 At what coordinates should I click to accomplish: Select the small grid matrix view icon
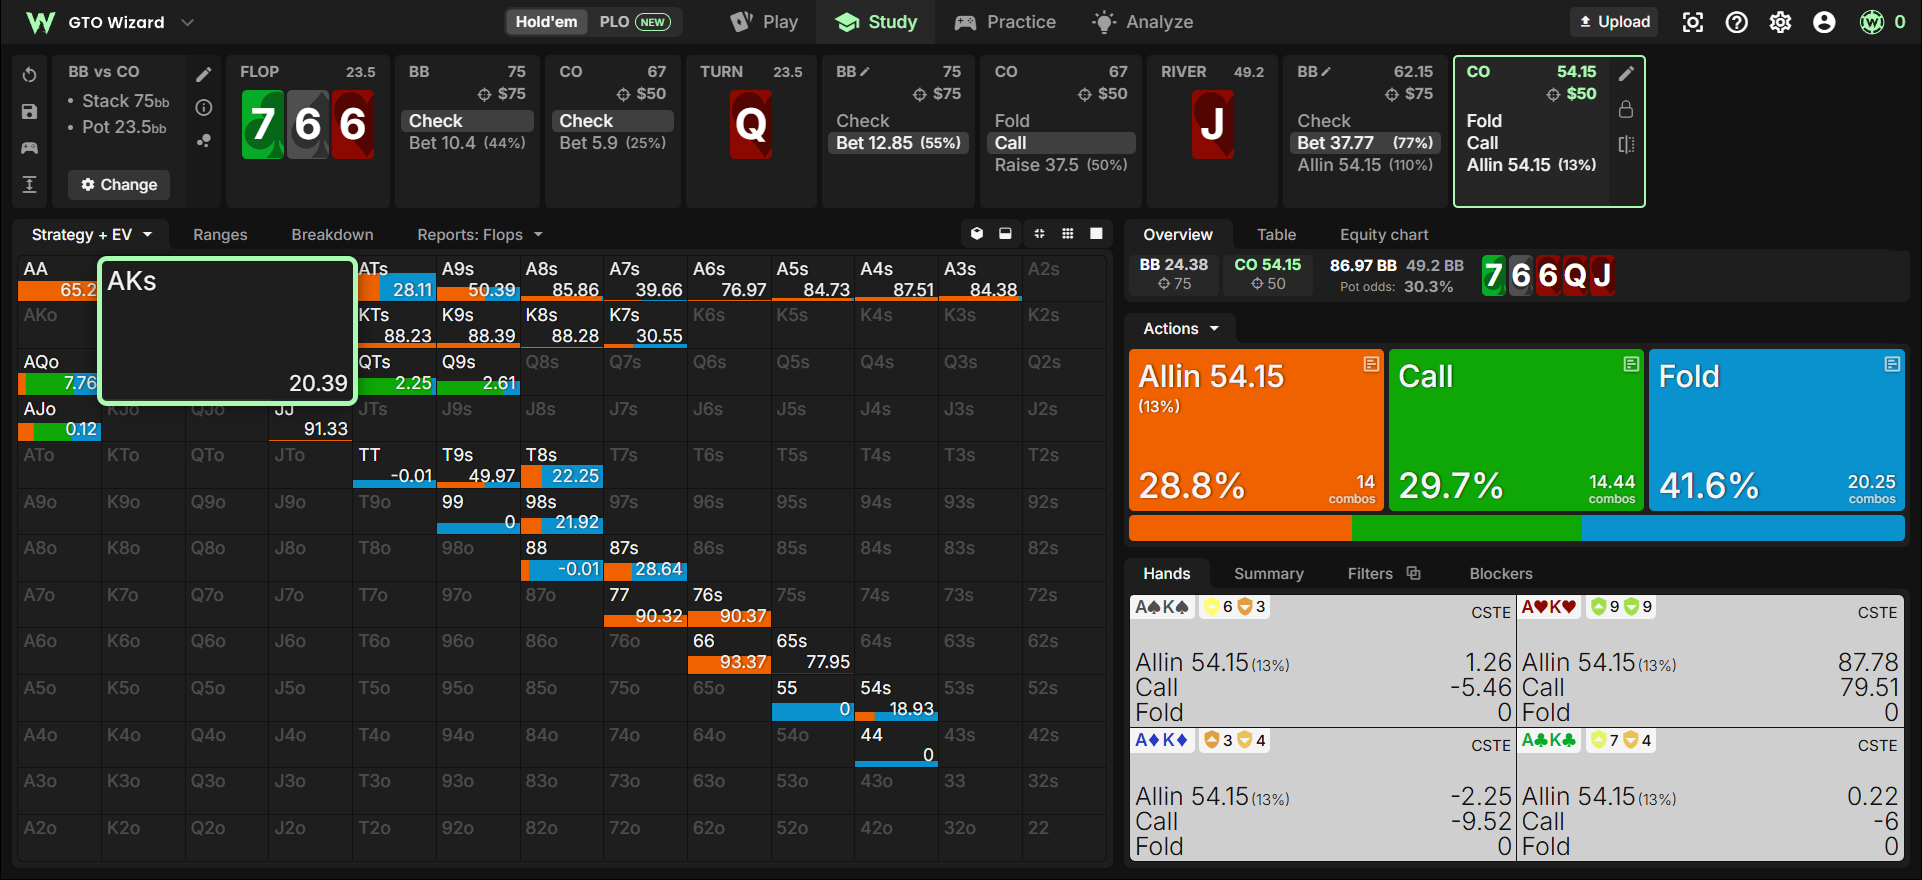(x=1068, y=234)
